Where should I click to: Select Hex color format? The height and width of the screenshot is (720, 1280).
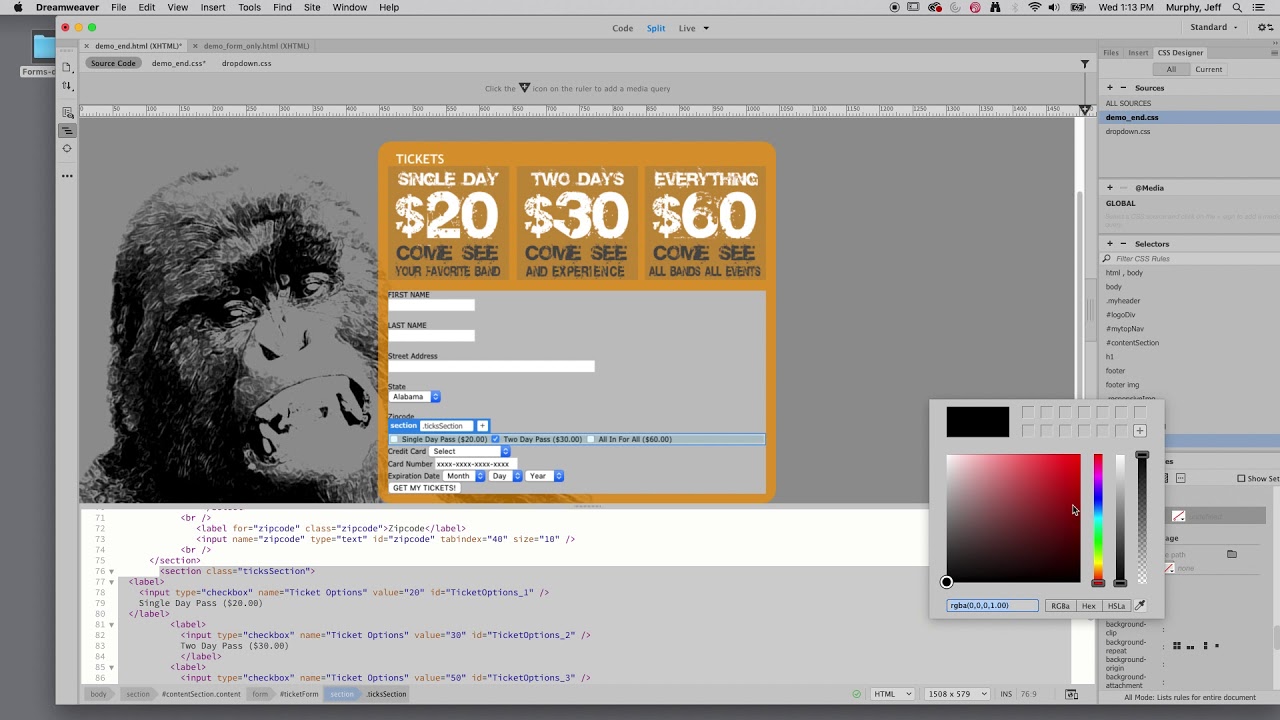(1089, 606)
